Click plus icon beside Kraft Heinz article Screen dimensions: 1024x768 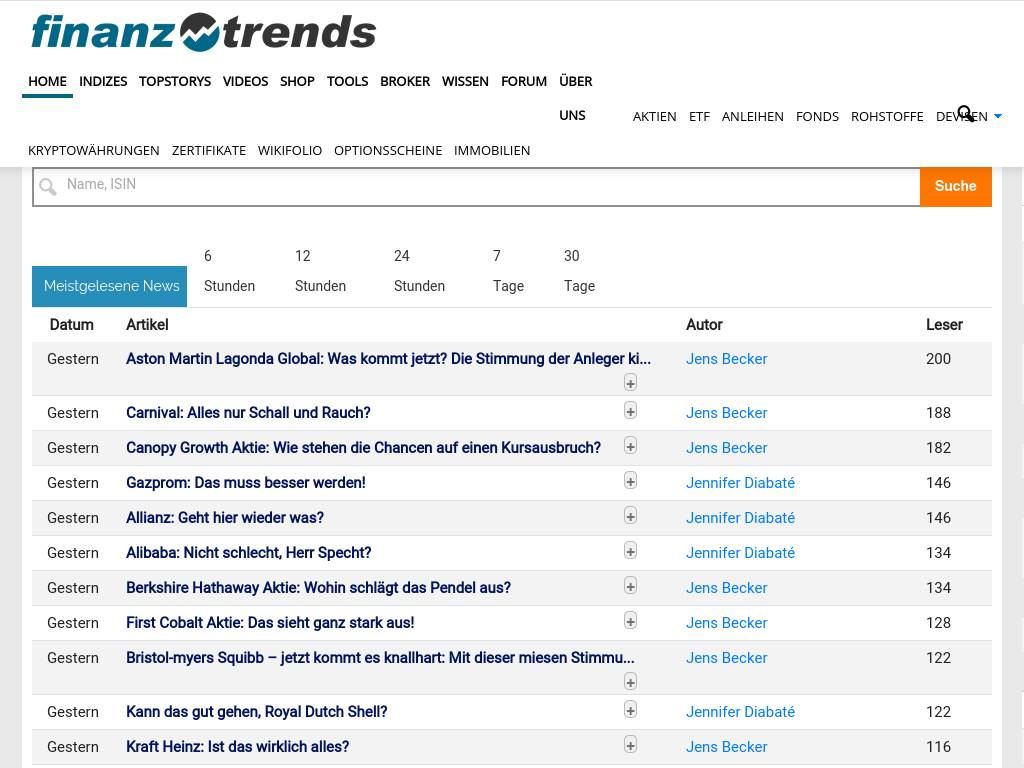pos(630,745)
